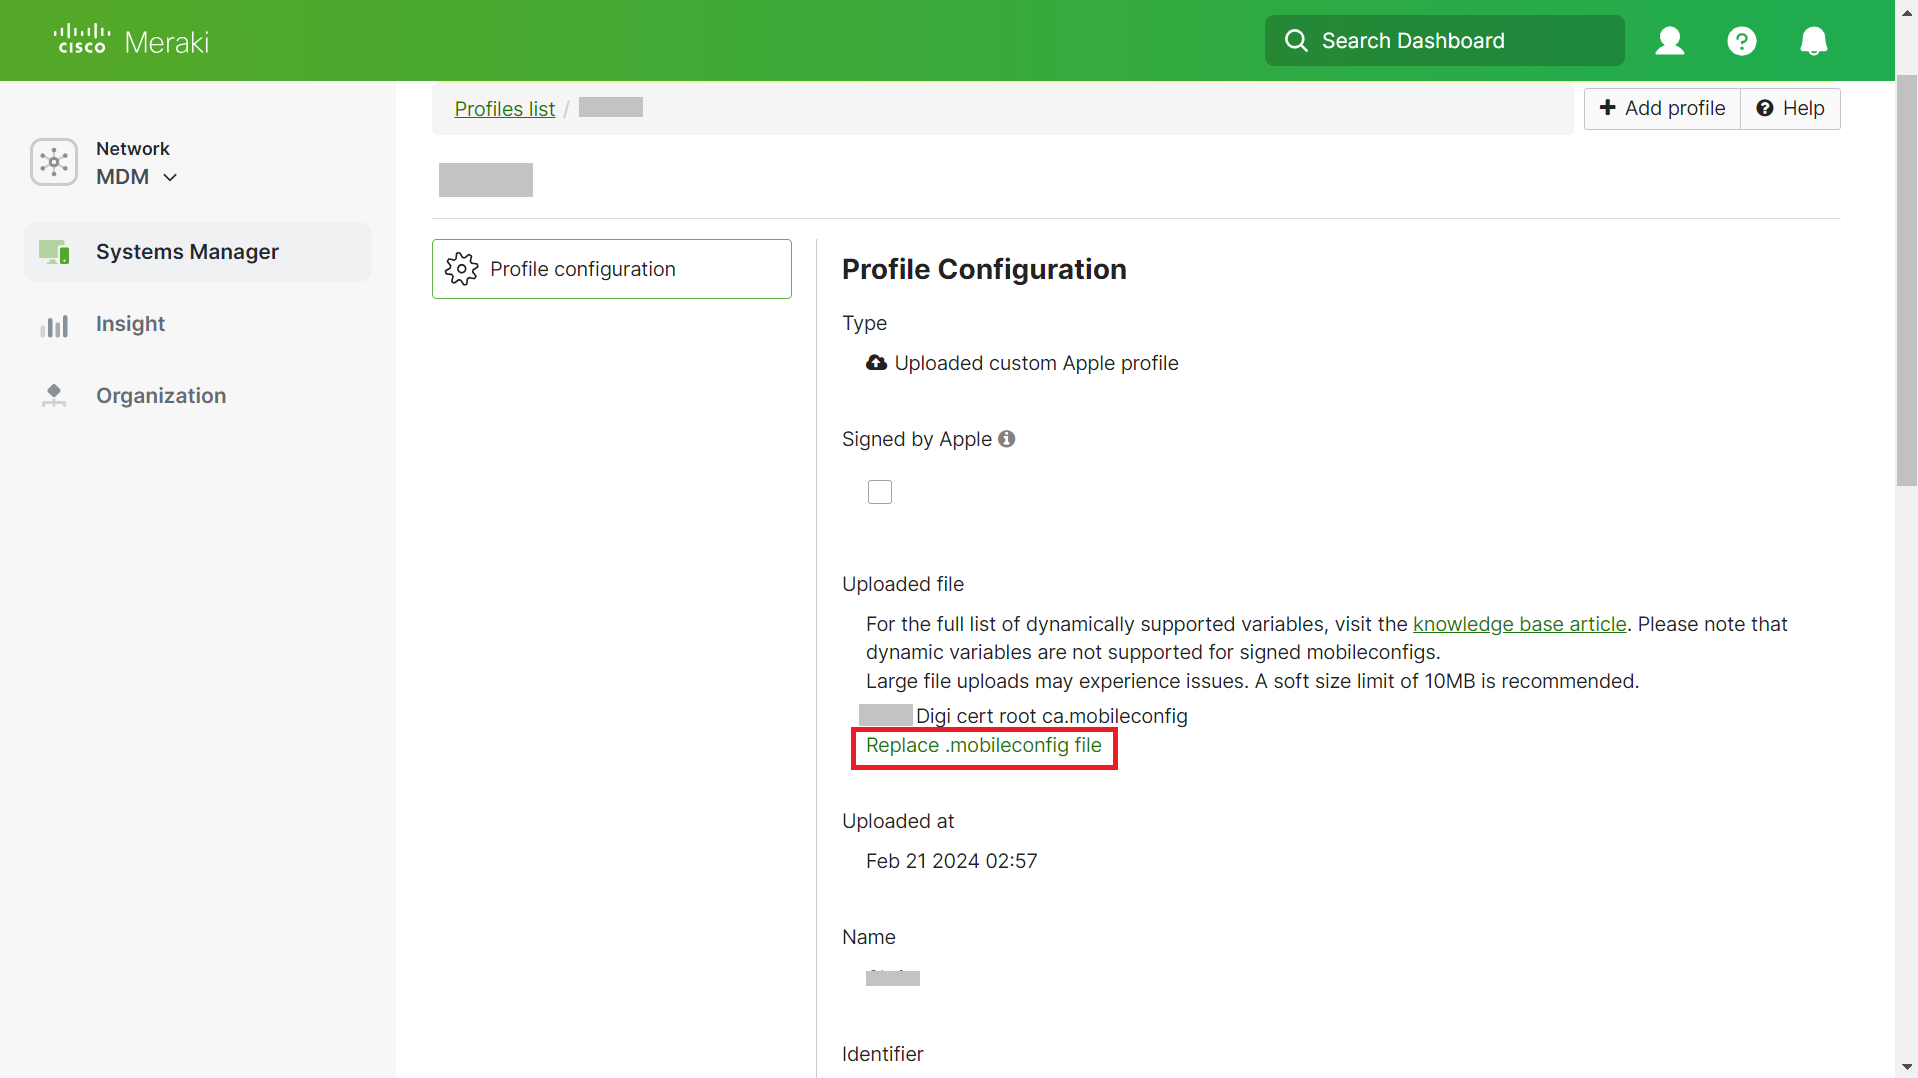This screenshot has width=1918, height=1078.
Task: Select the Profile configuration tab
Action: coord(612,269)
